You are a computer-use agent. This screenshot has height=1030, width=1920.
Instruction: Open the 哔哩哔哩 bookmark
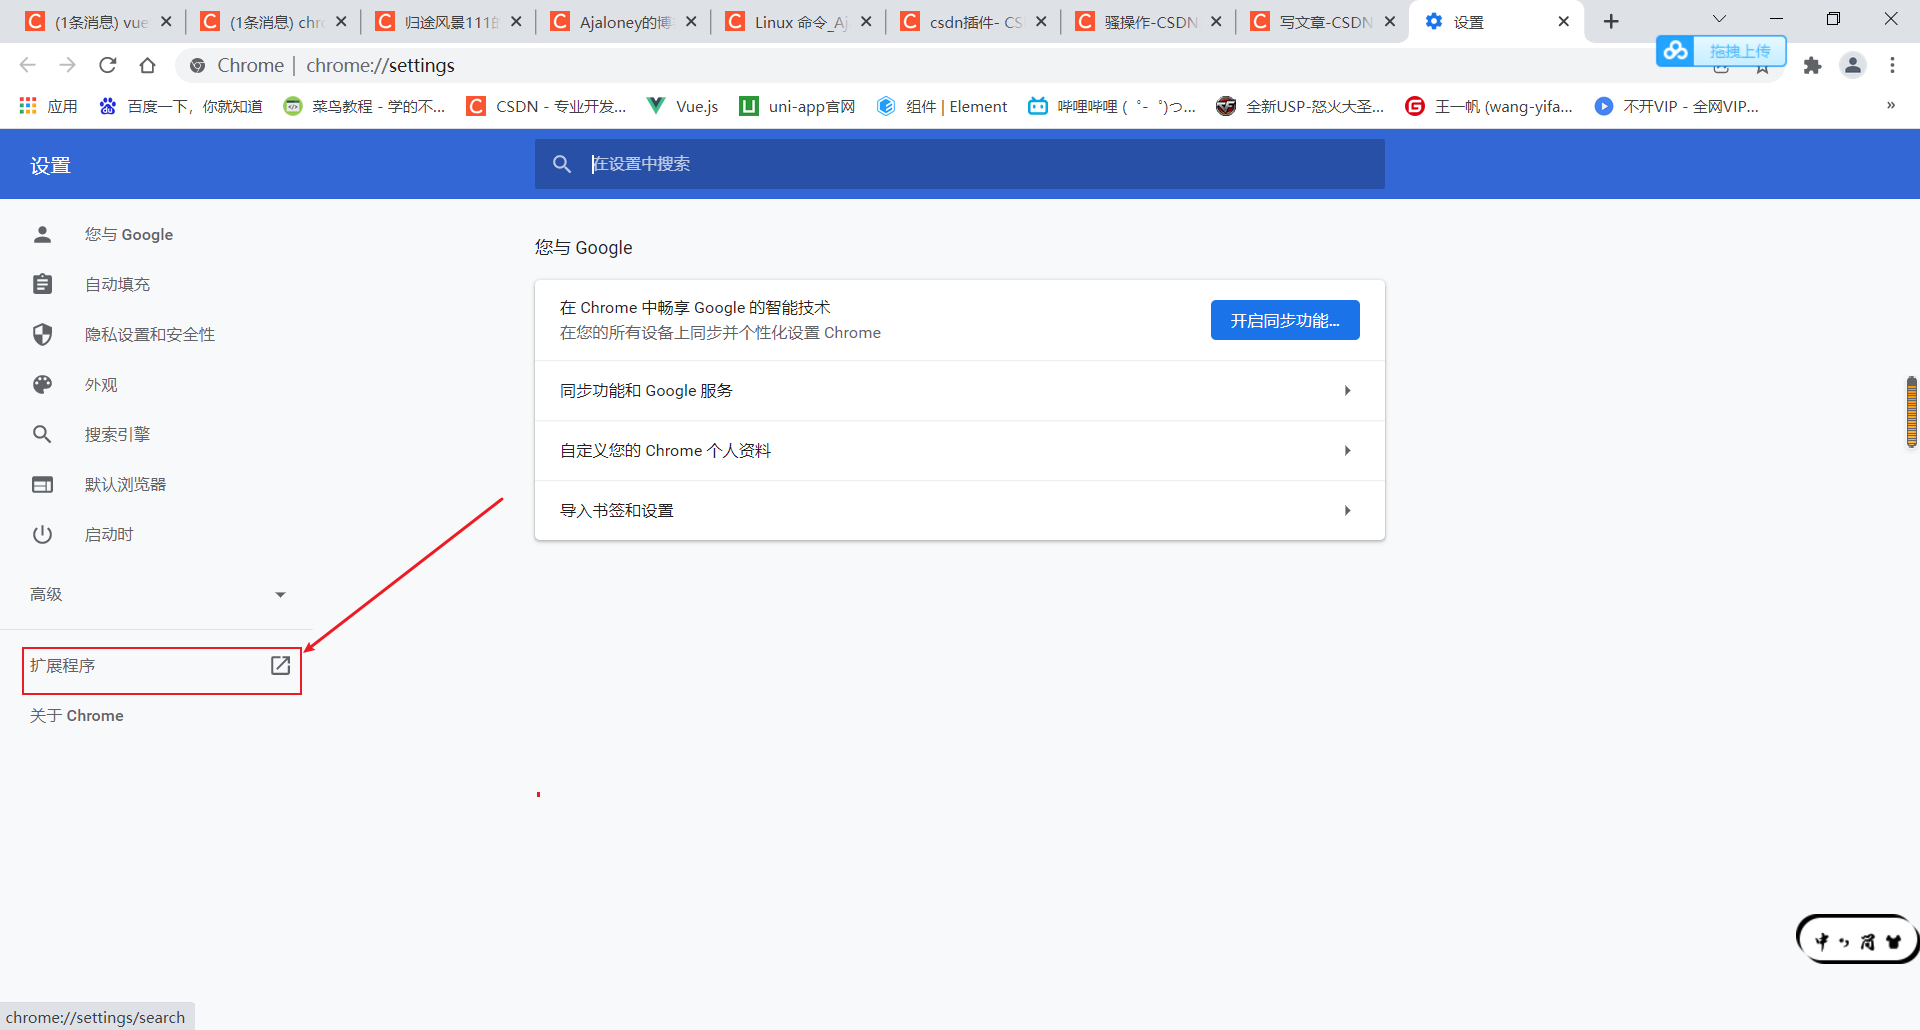1112,106
